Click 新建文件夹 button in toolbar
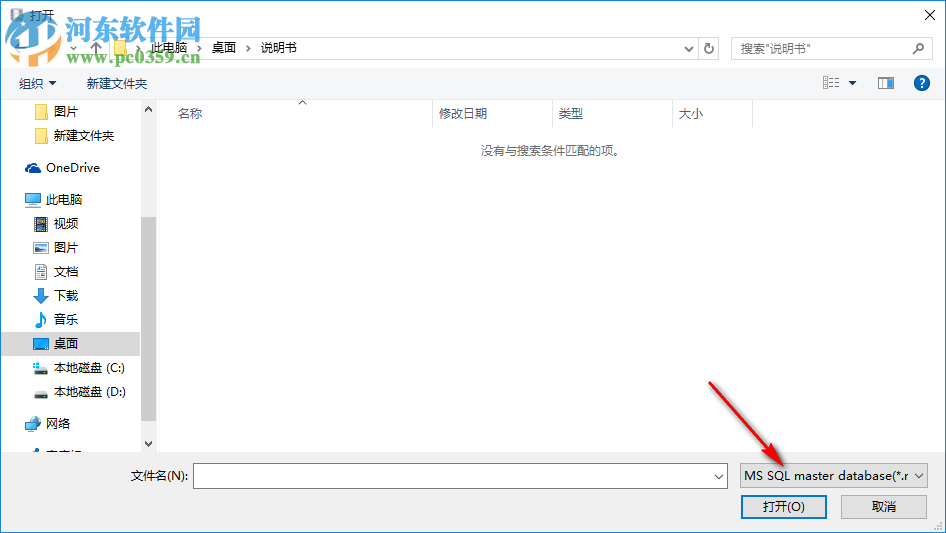 [x=116, y=83]
